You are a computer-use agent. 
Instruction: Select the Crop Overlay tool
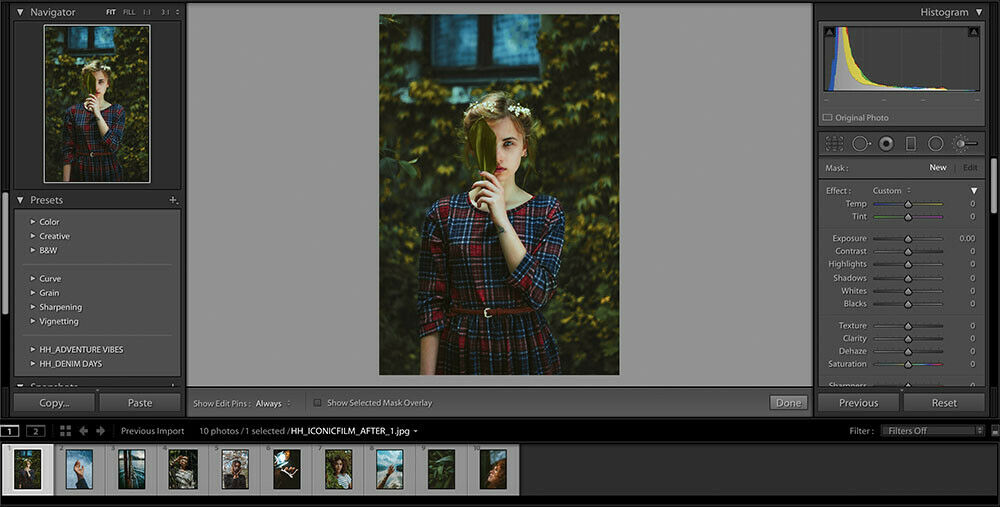coord(834,144)
